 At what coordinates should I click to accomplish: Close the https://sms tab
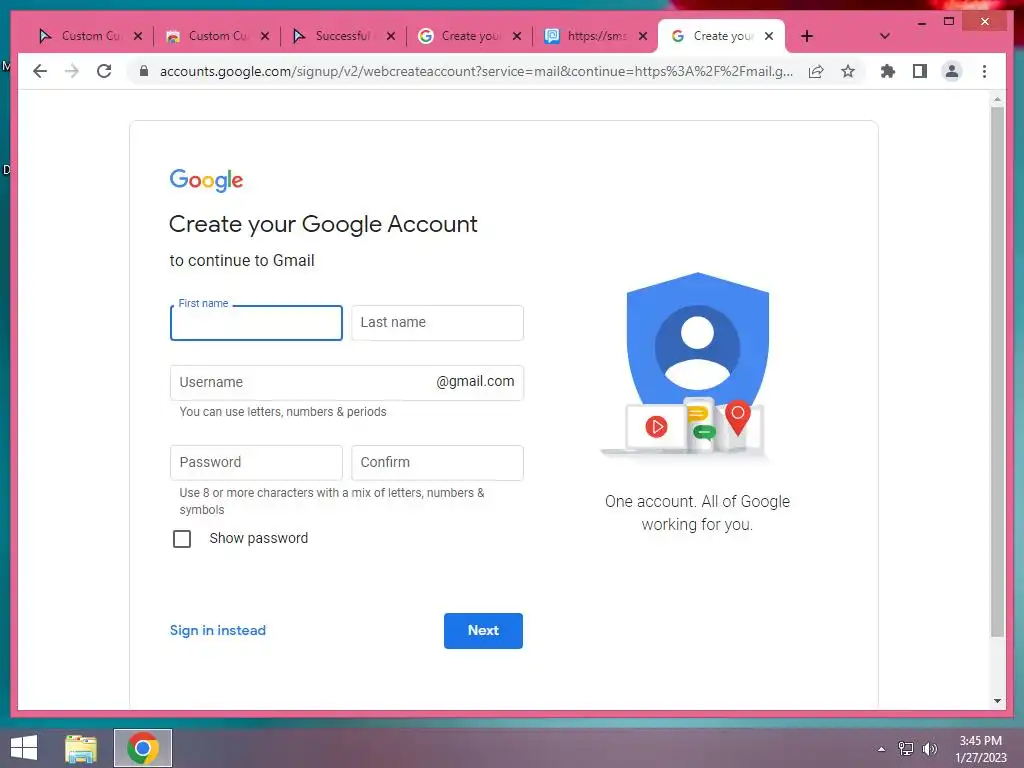pyautogui.click(x=643, y=36)
